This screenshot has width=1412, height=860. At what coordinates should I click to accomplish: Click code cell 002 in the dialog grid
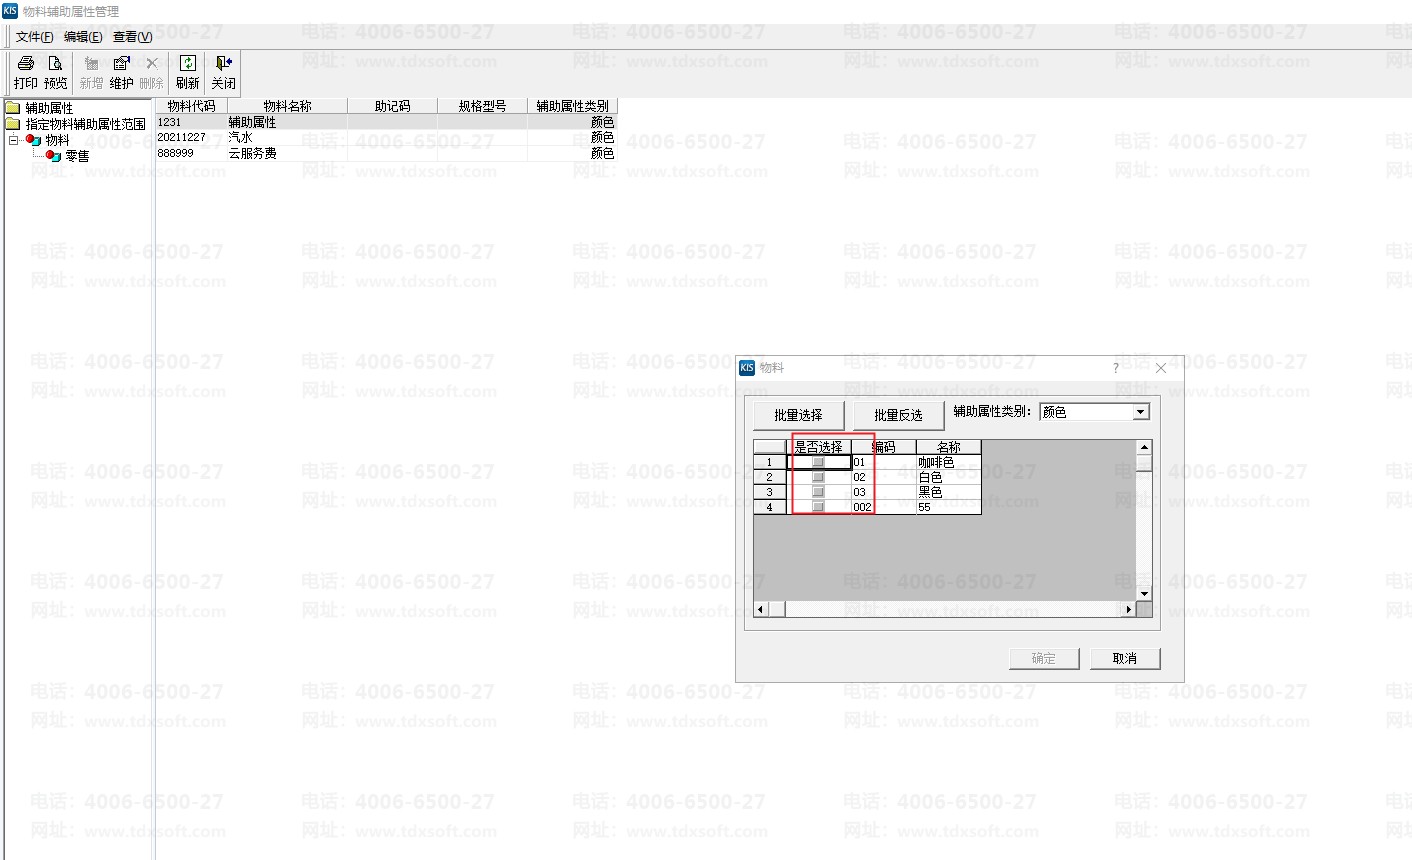[884, 507]
